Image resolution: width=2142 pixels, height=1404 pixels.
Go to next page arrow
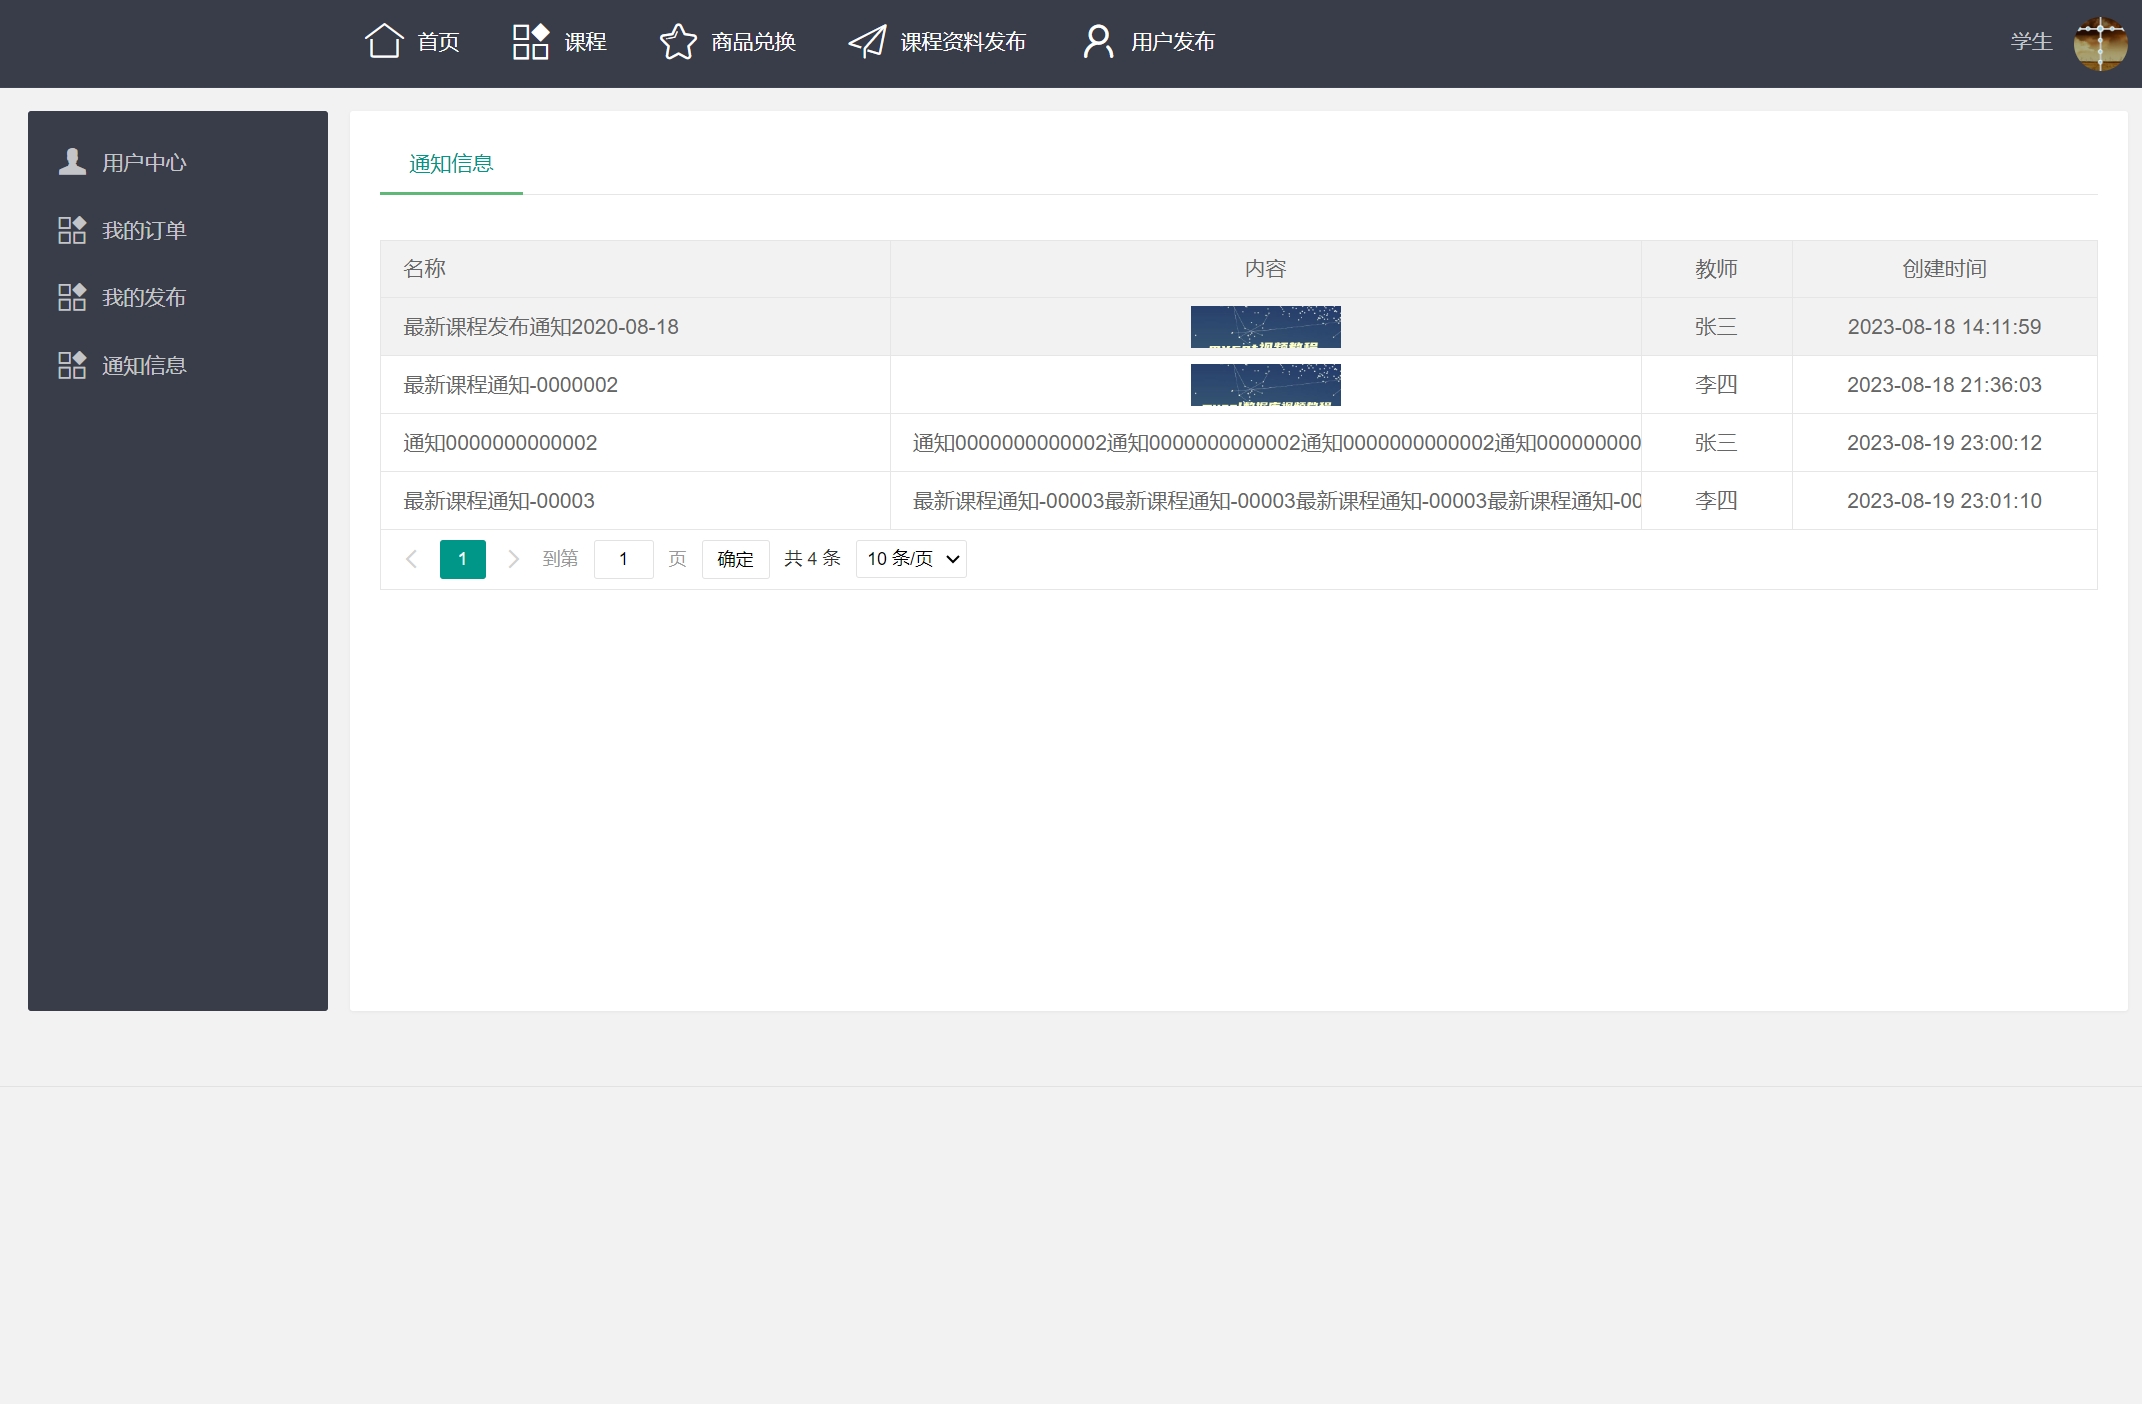513,559
